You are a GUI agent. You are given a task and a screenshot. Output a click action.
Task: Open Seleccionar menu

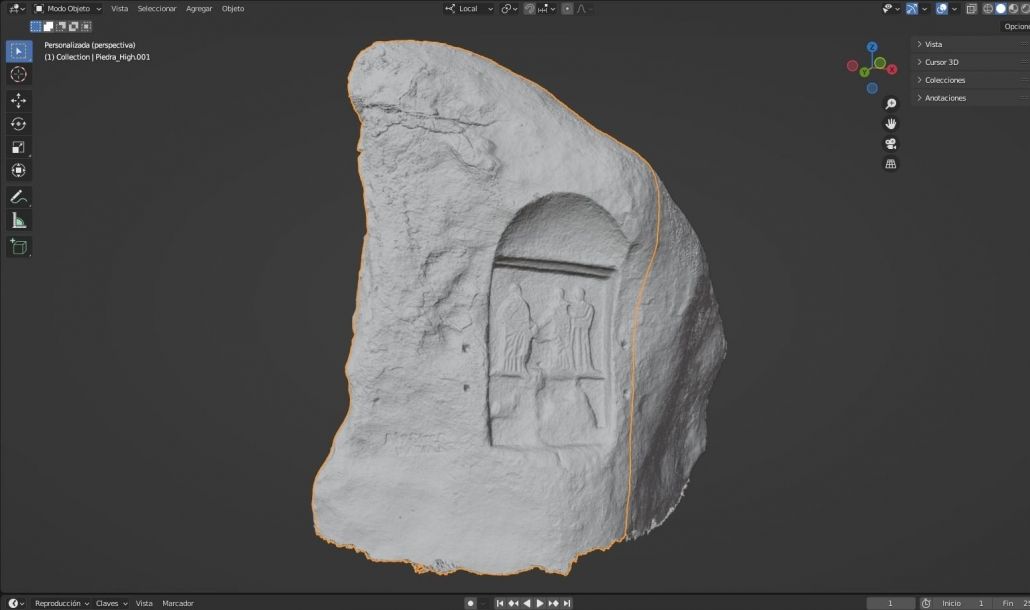[157, 9]
